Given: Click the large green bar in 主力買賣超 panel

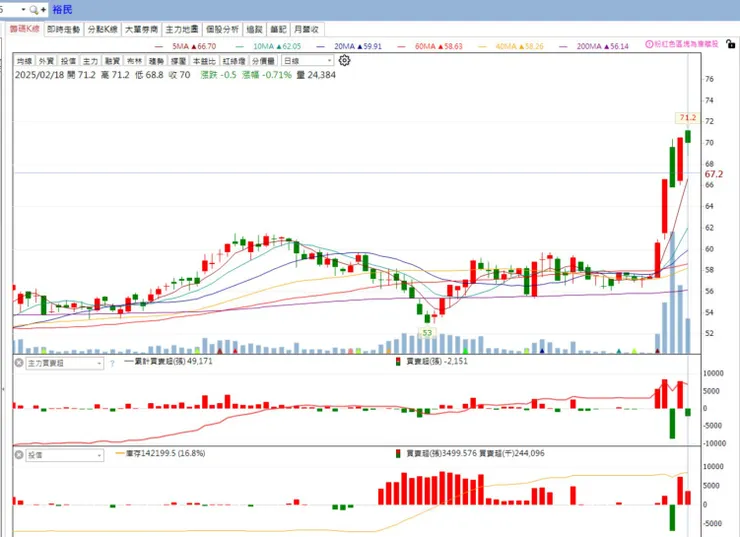Looking at the screenshot, I should tap(672, 423).
